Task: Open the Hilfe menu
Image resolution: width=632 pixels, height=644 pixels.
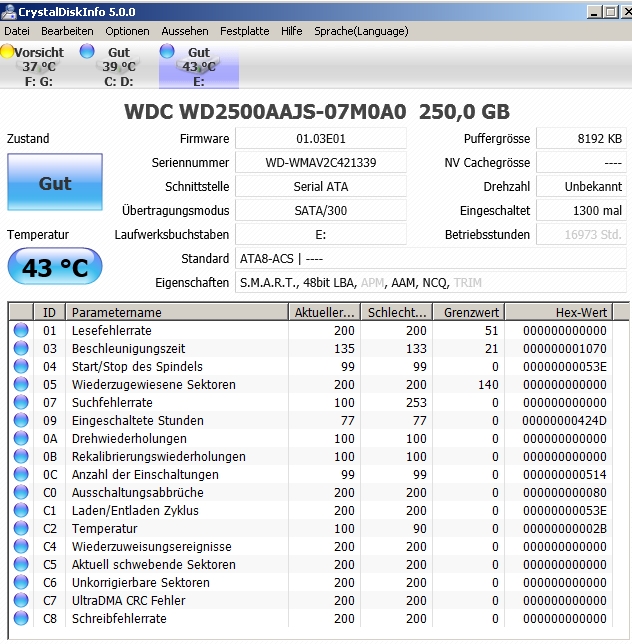Action: pyautogui.click(x=292, y=31)
